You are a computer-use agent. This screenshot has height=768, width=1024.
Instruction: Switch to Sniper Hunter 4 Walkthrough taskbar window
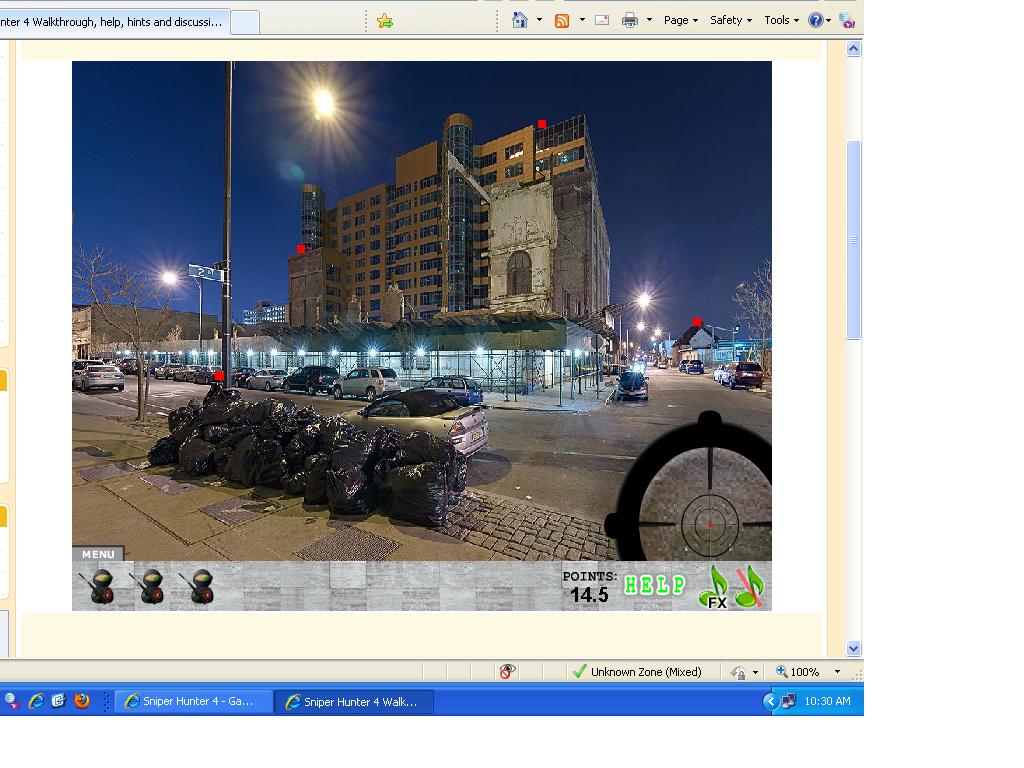[358, 702]
